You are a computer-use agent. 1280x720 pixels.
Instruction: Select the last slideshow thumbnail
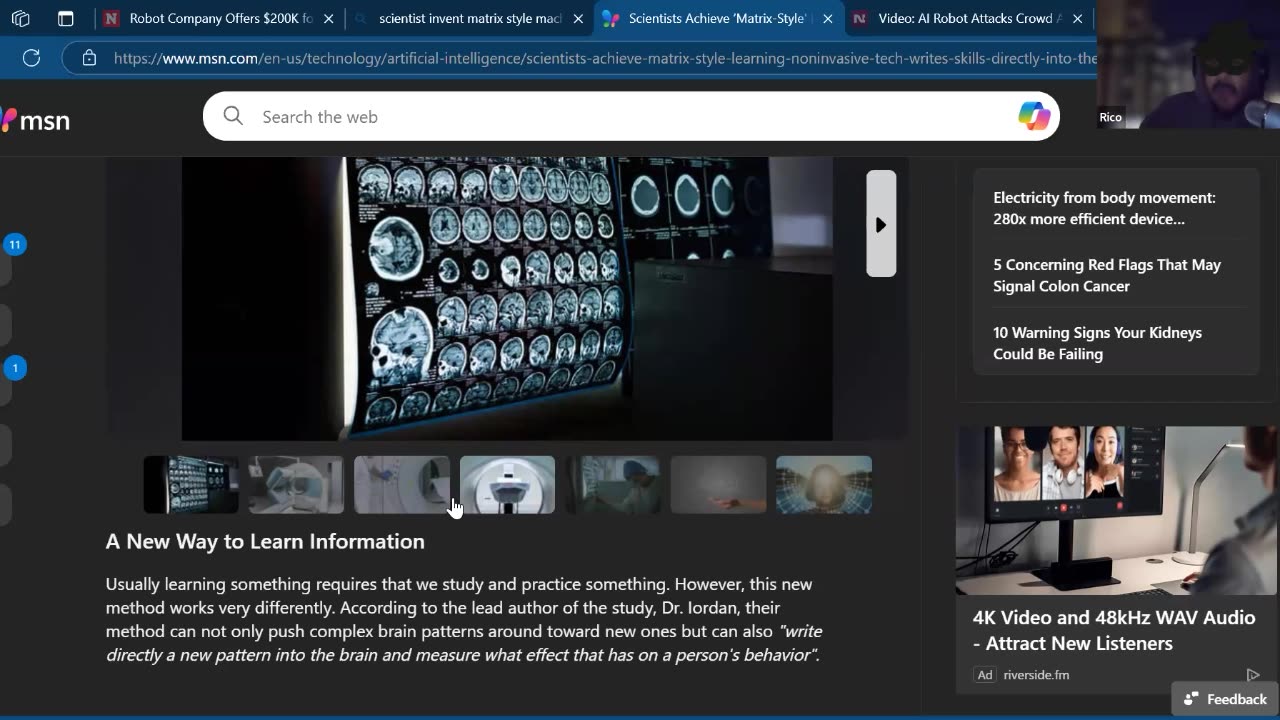coord(824,485)
